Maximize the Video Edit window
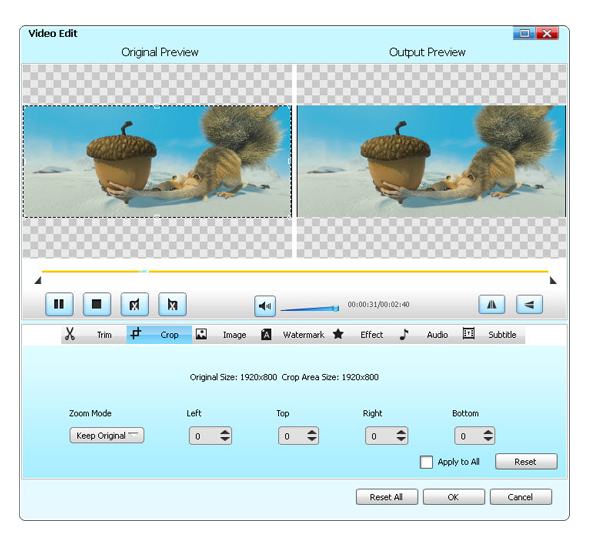This screenshot has width=602, height=542. (524, 33)
